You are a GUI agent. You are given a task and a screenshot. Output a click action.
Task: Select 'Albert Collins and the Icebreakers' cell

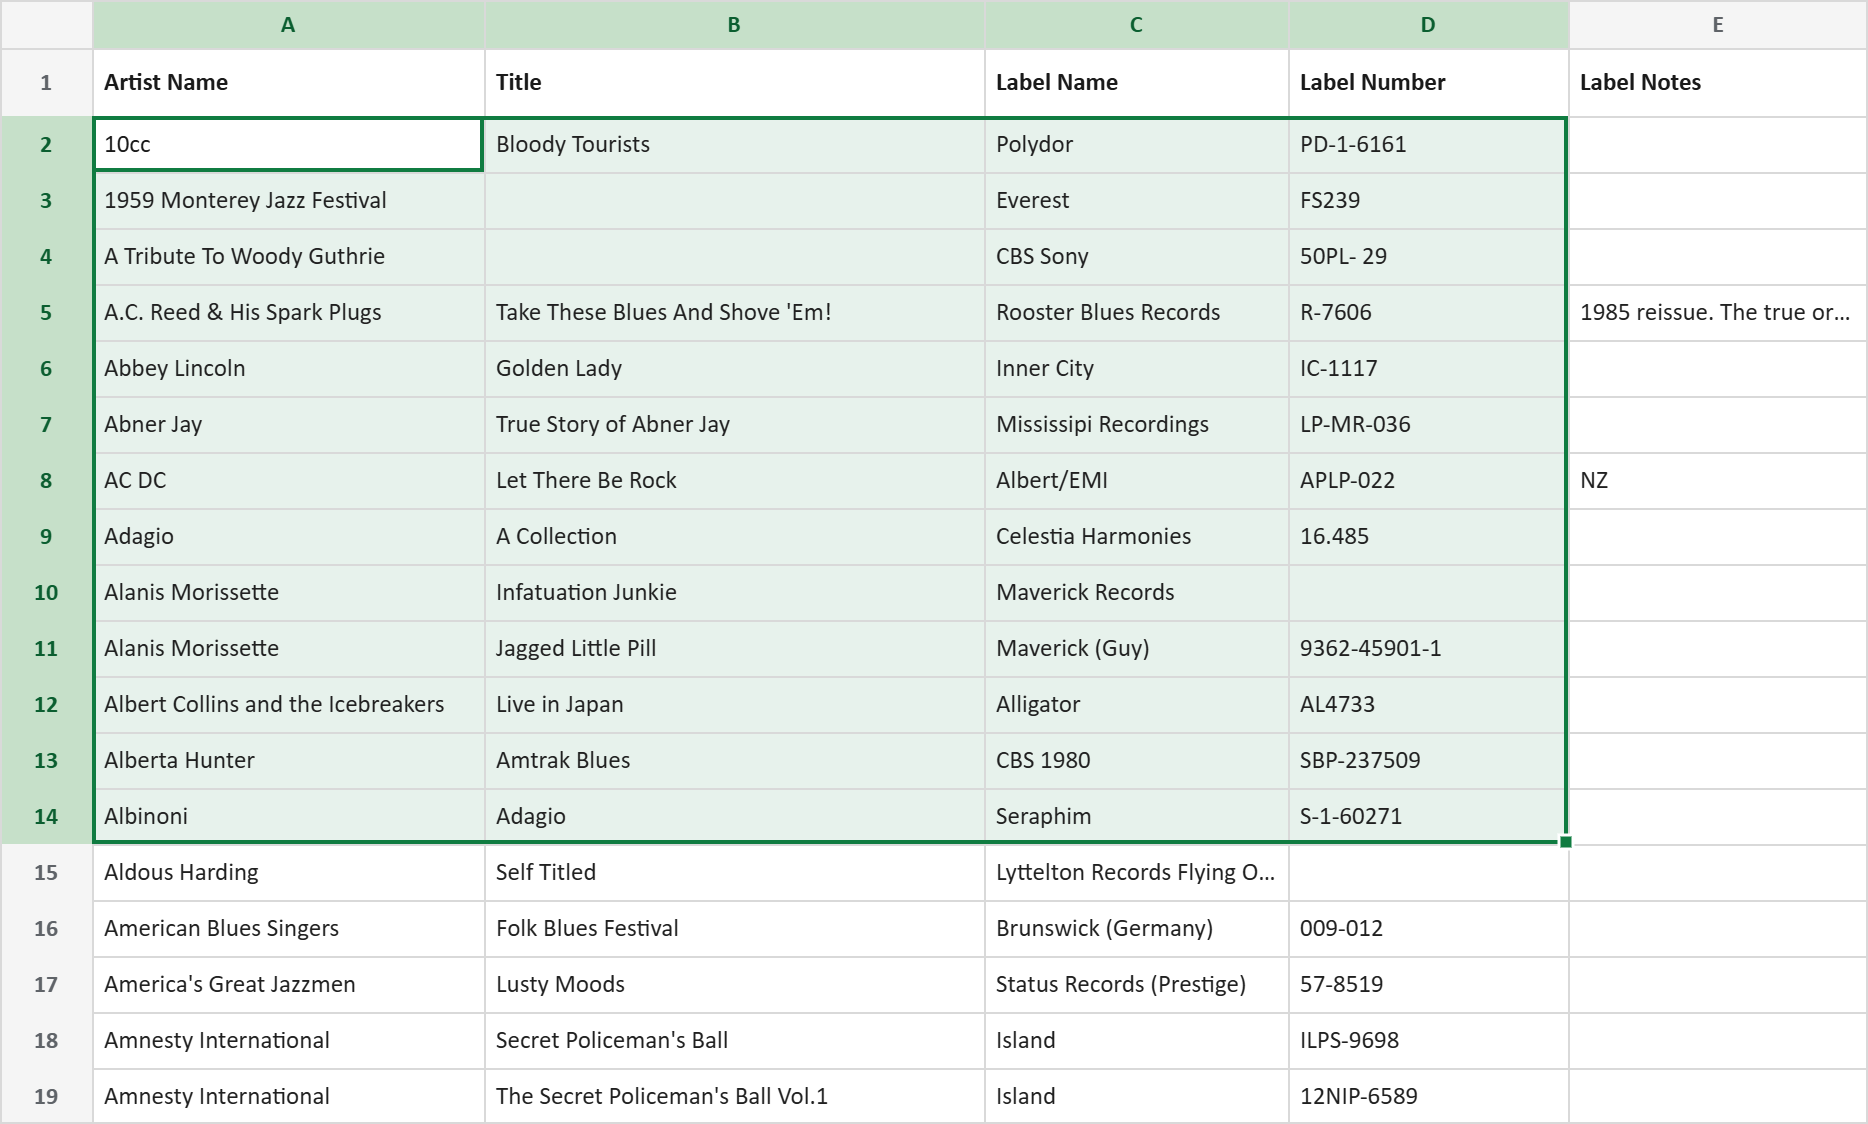(x=288, y=705)
